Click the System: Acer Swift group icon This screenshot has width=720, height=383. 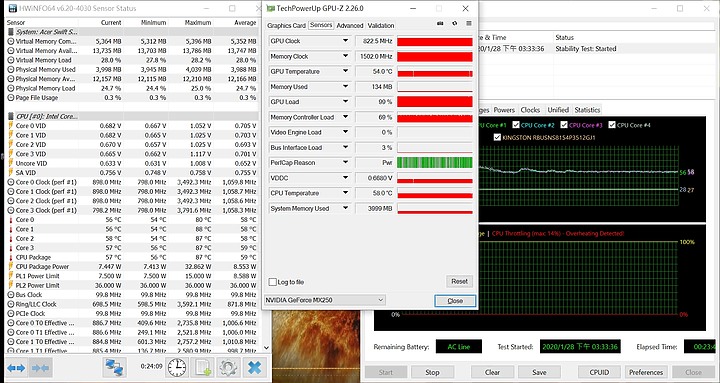point(11,32)
